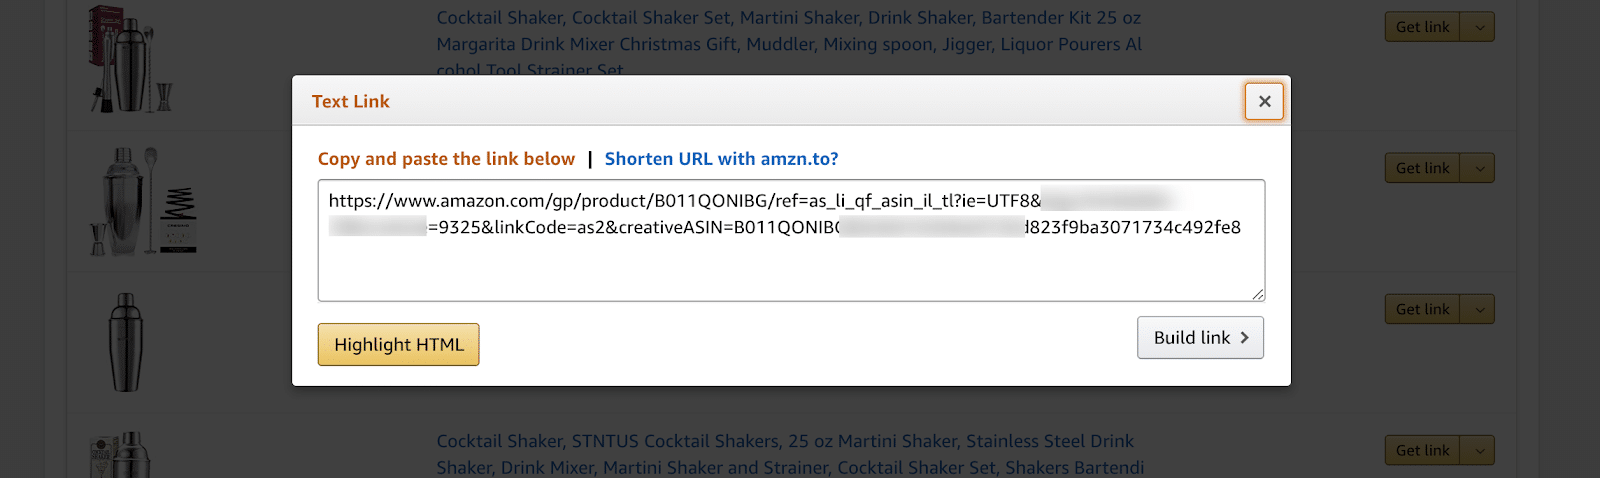This screenshot has width=1600, height=478.
Task: Open the single black cocktail shaker thumbnail
Action: pyautogui.click(x=126, y=342)
